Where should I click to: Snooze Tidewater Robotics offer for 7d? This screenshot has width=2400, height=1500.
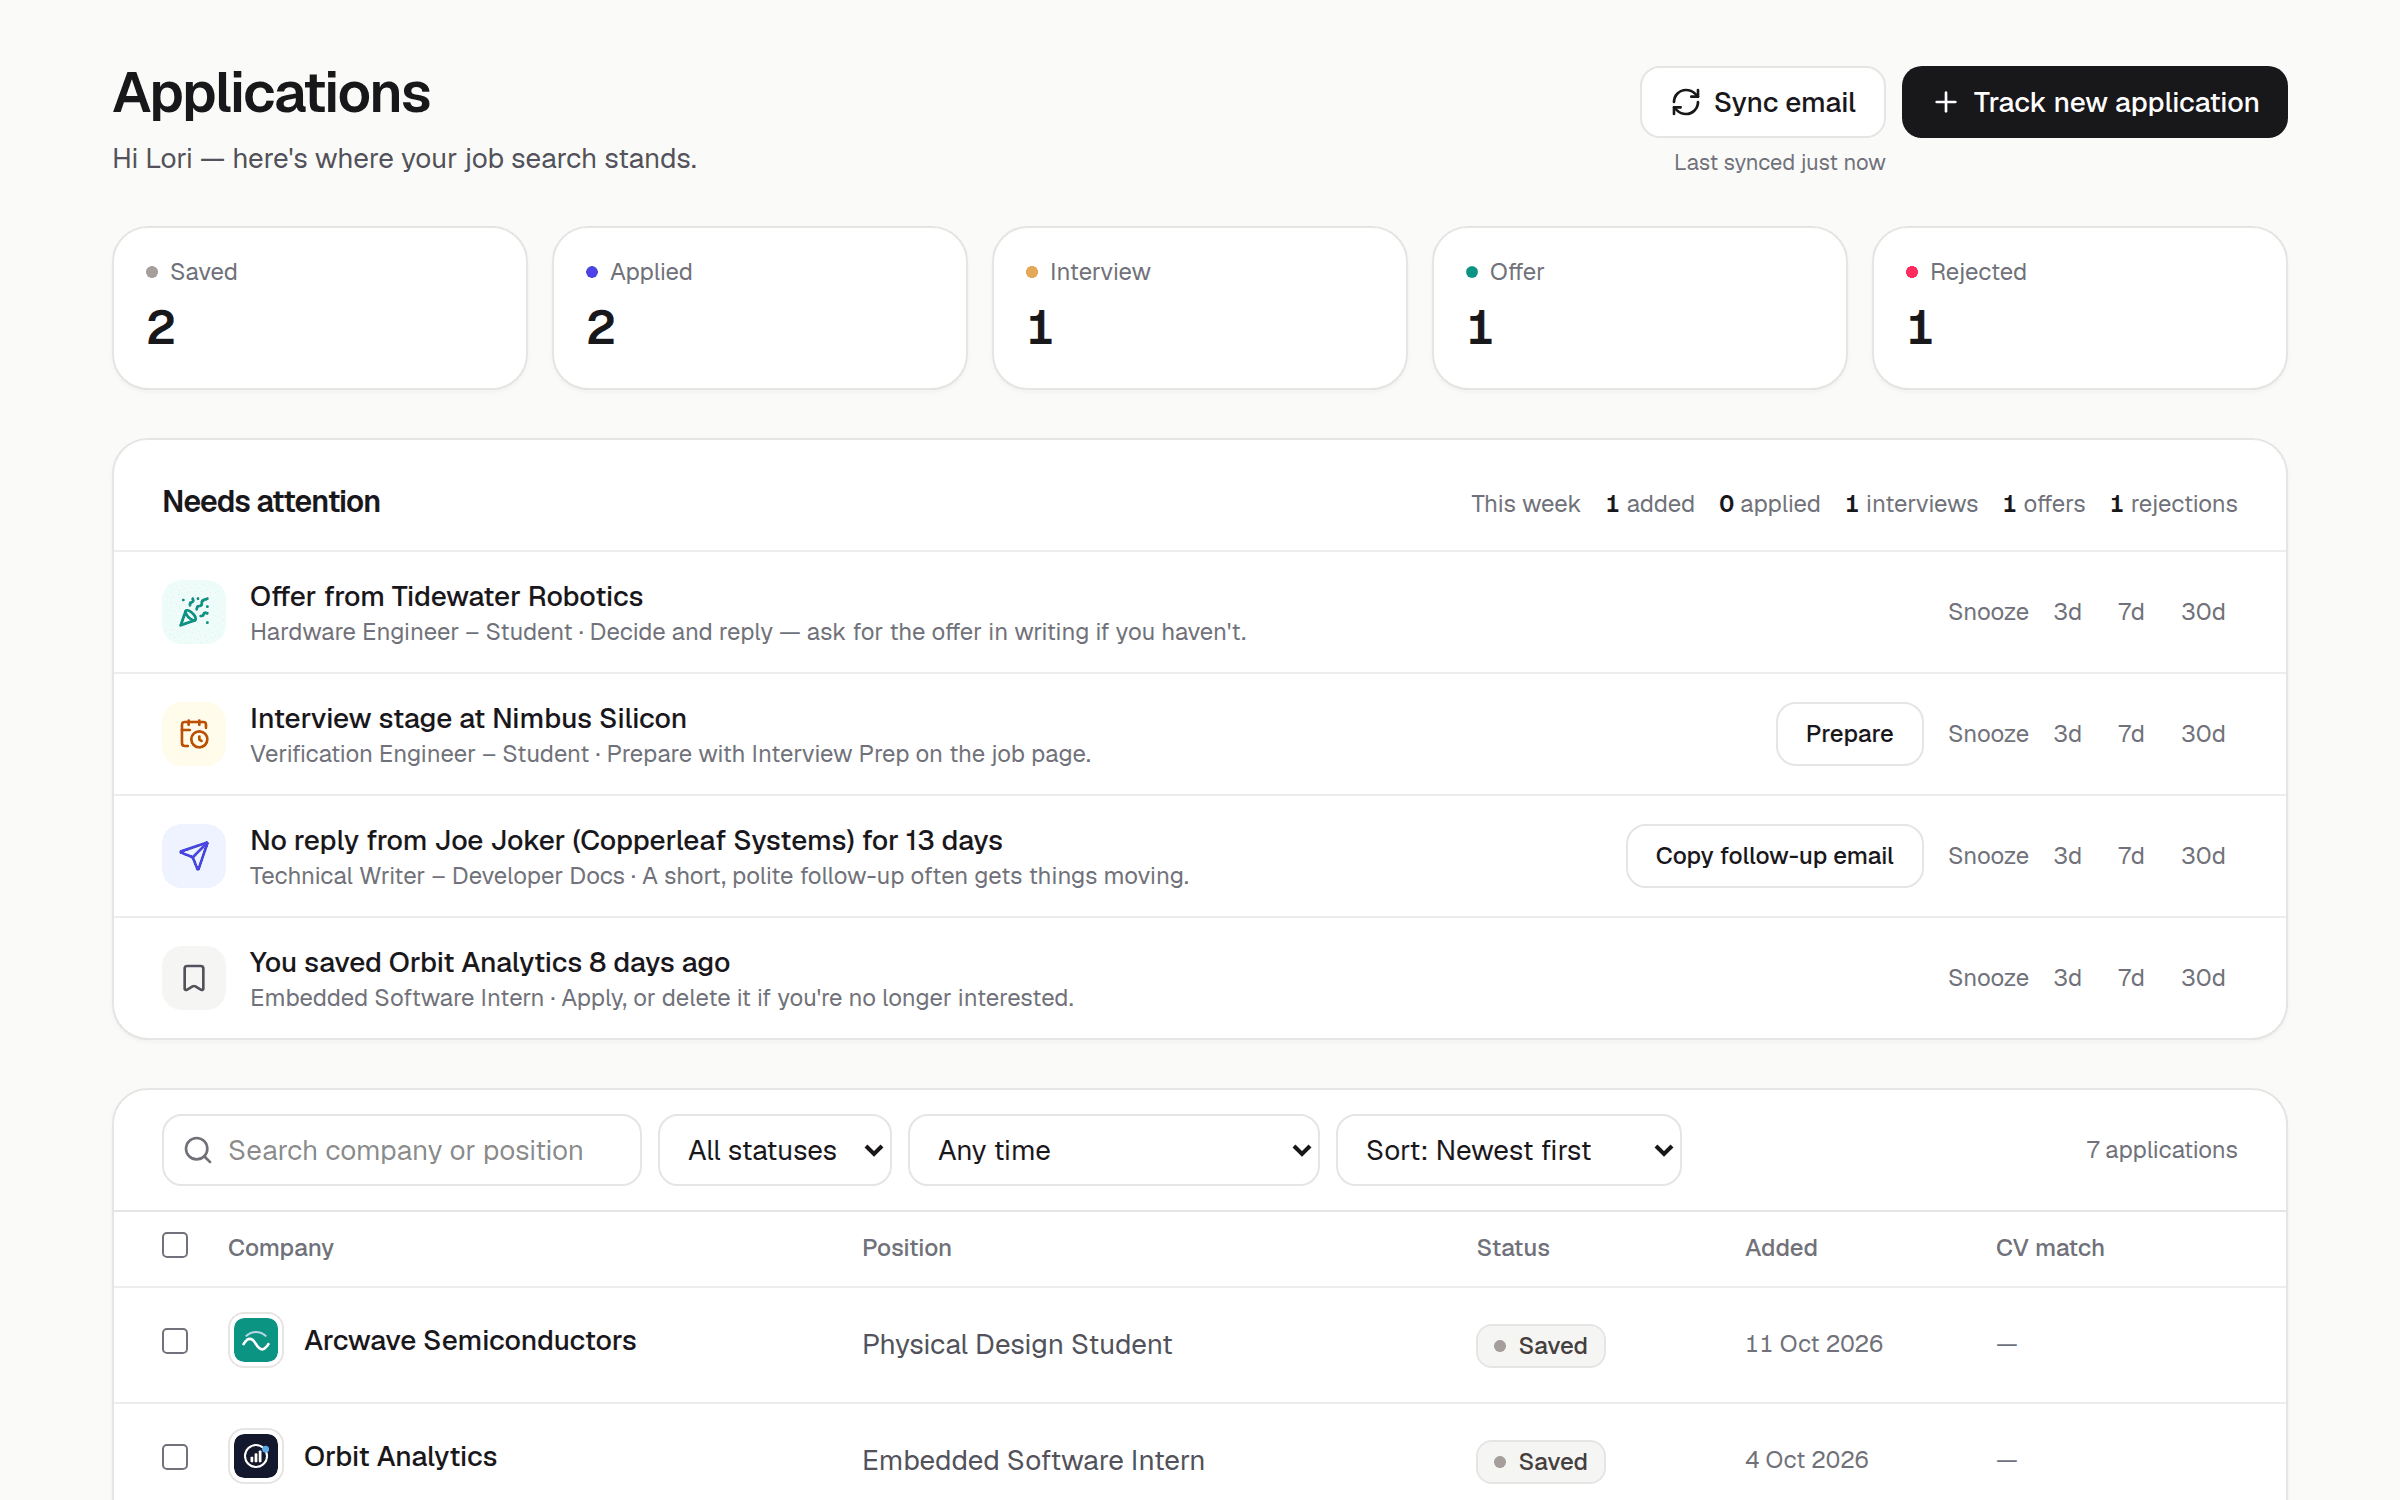(2131, 612)
